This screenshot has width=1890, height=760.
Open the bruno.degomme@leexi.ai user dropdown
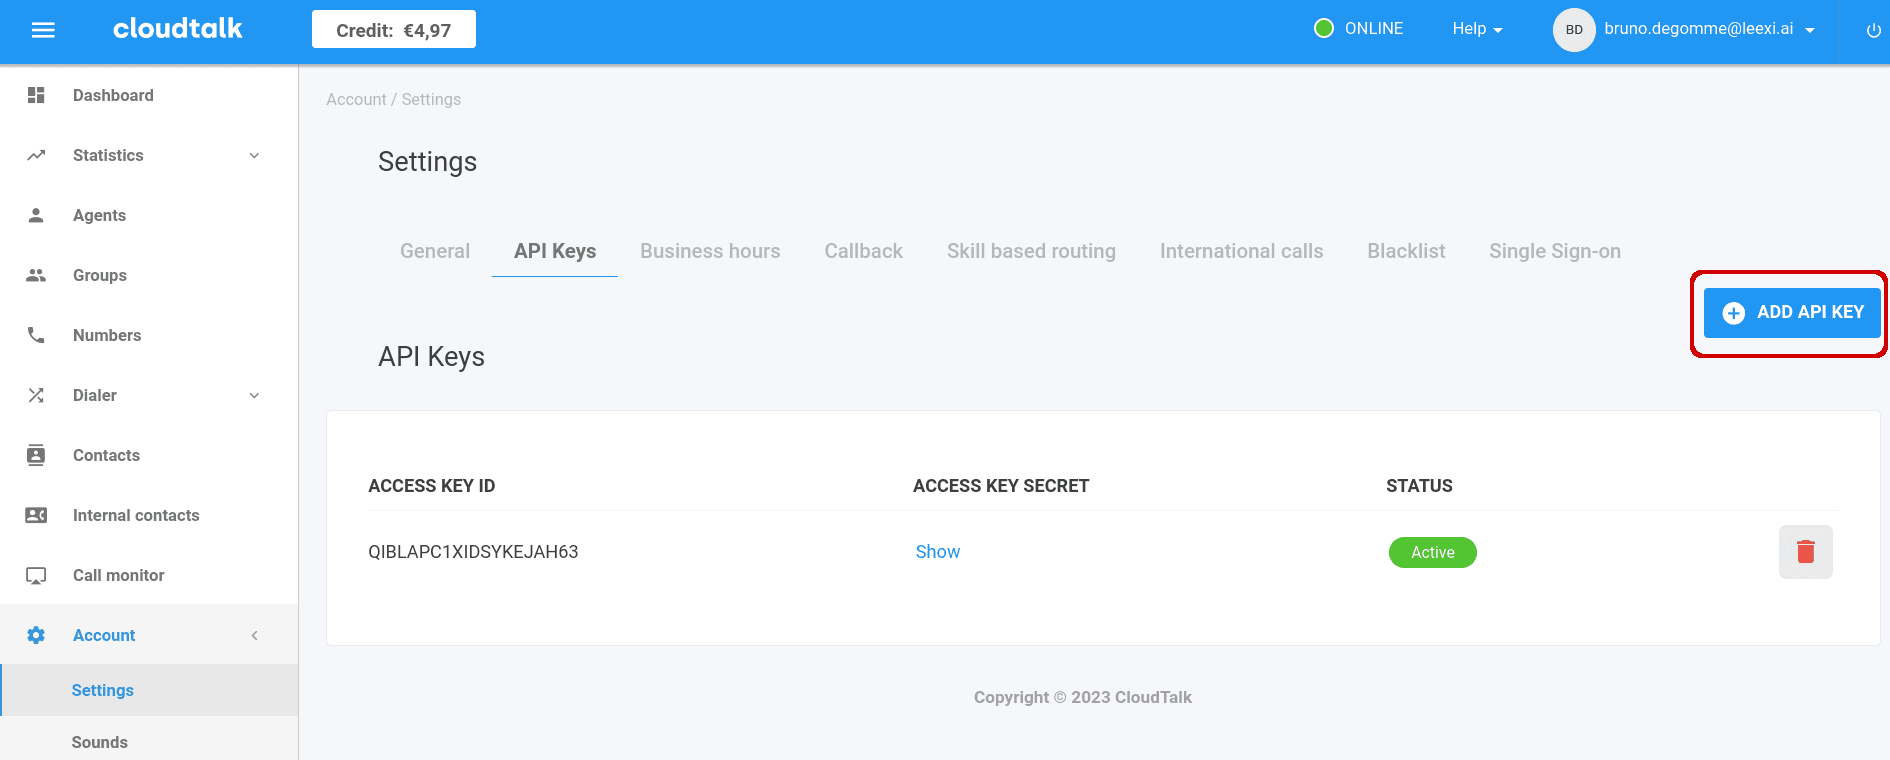1709,29
